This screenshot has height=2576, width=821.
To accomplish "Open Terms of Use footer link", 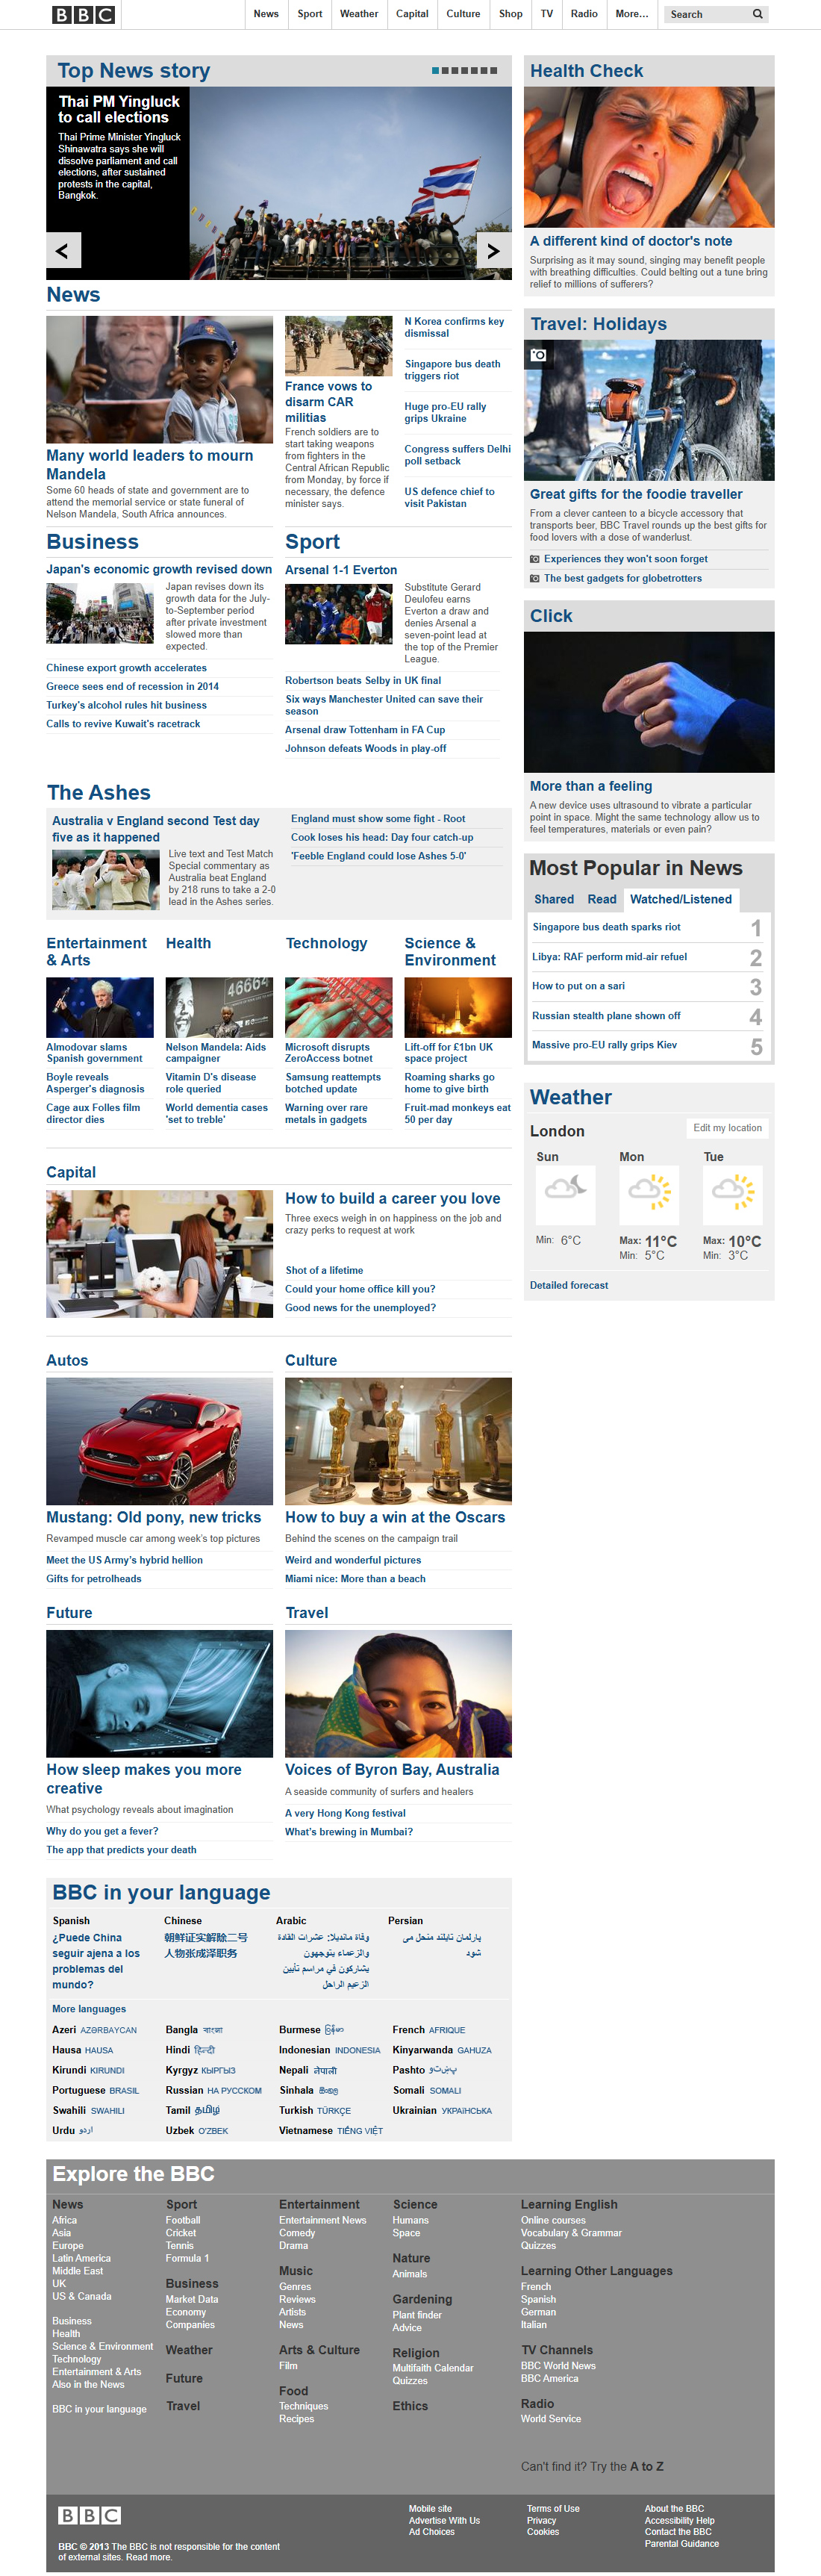I will (x=553, y=2508).
